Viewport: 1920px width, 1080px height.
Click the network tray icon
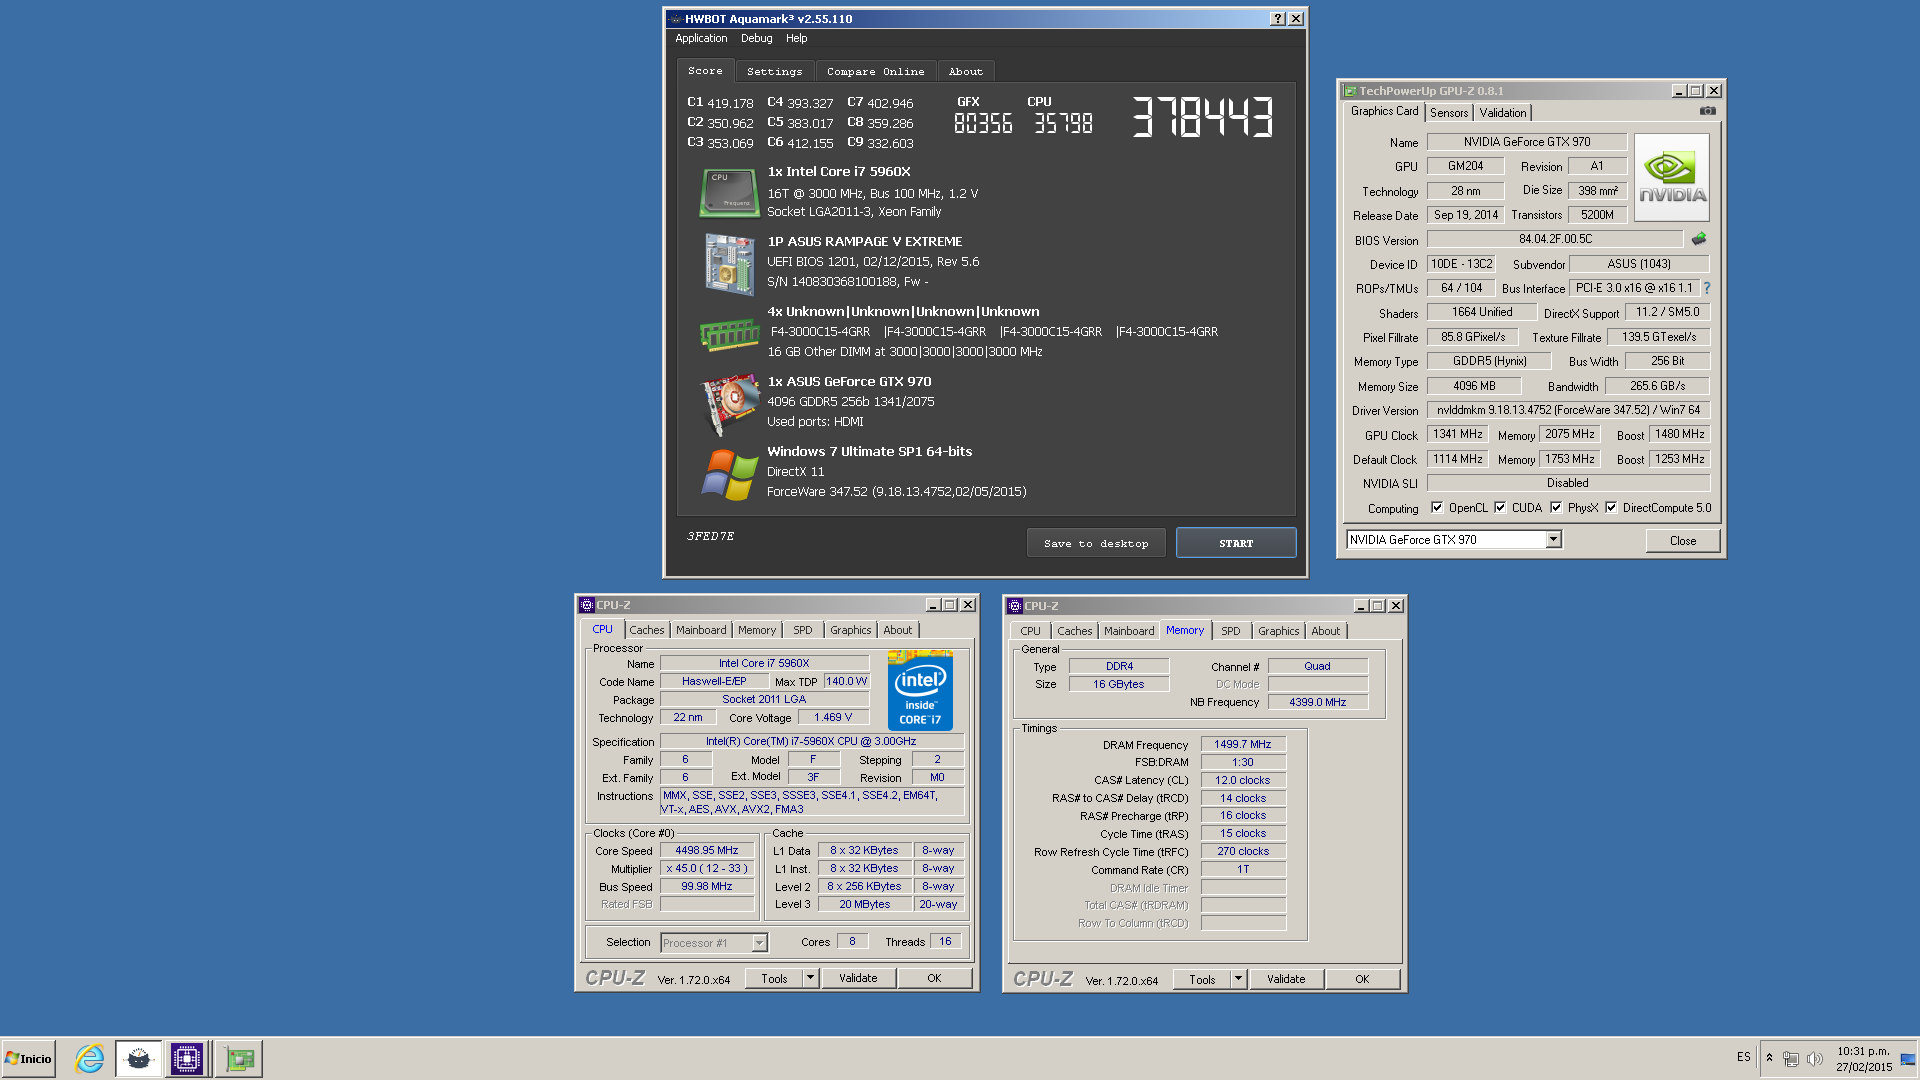point(1790,1059)
